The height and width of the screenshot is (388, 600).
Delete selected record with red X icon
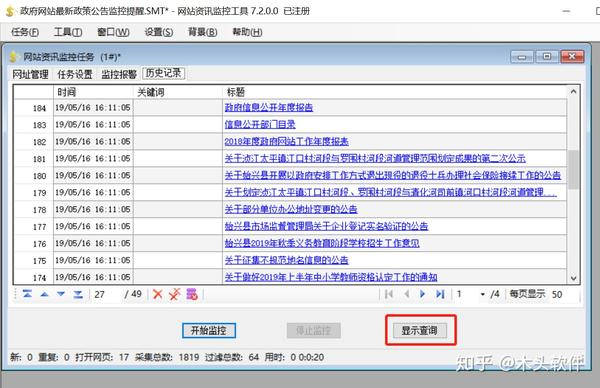tap(157, 294)
